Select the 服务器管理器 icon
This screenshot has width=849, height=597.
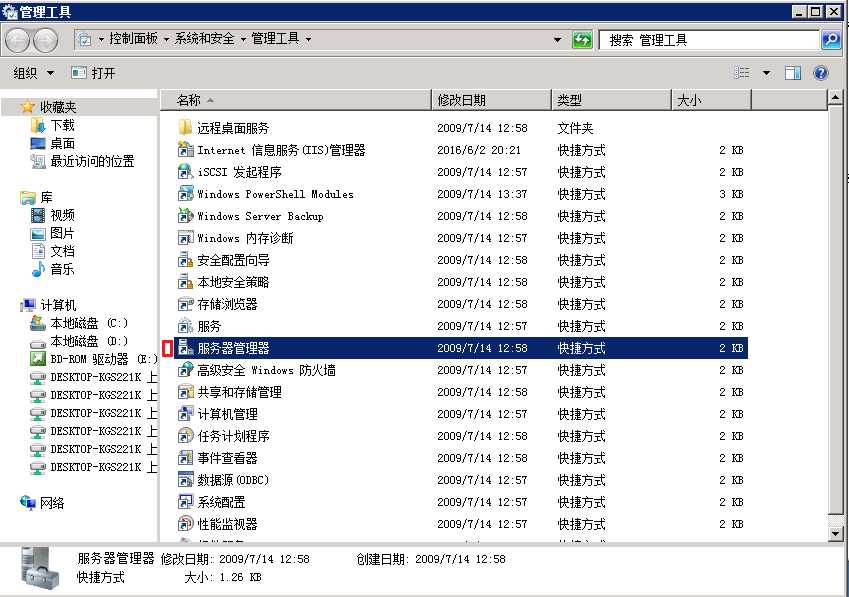(x=185, y=348)
